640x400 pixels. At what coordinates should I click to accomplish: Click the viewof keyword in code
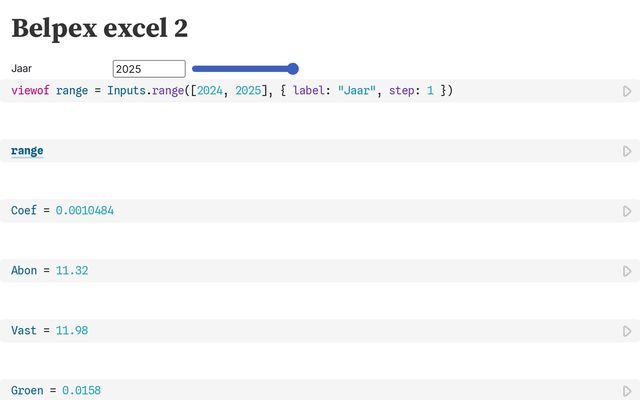click(30, 91)
